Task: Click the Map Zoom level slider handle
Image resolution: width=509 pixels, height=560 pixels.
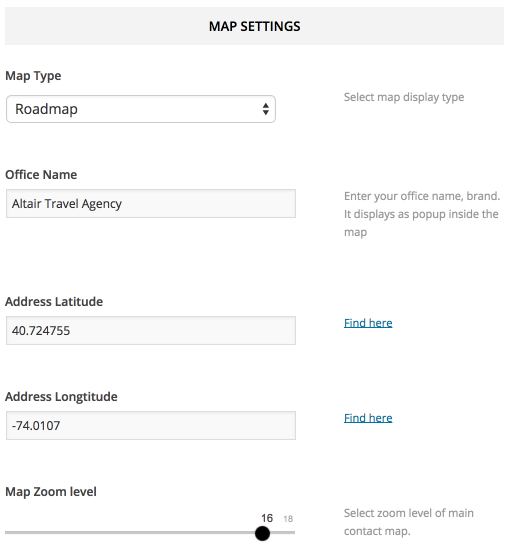Action: 262,533
